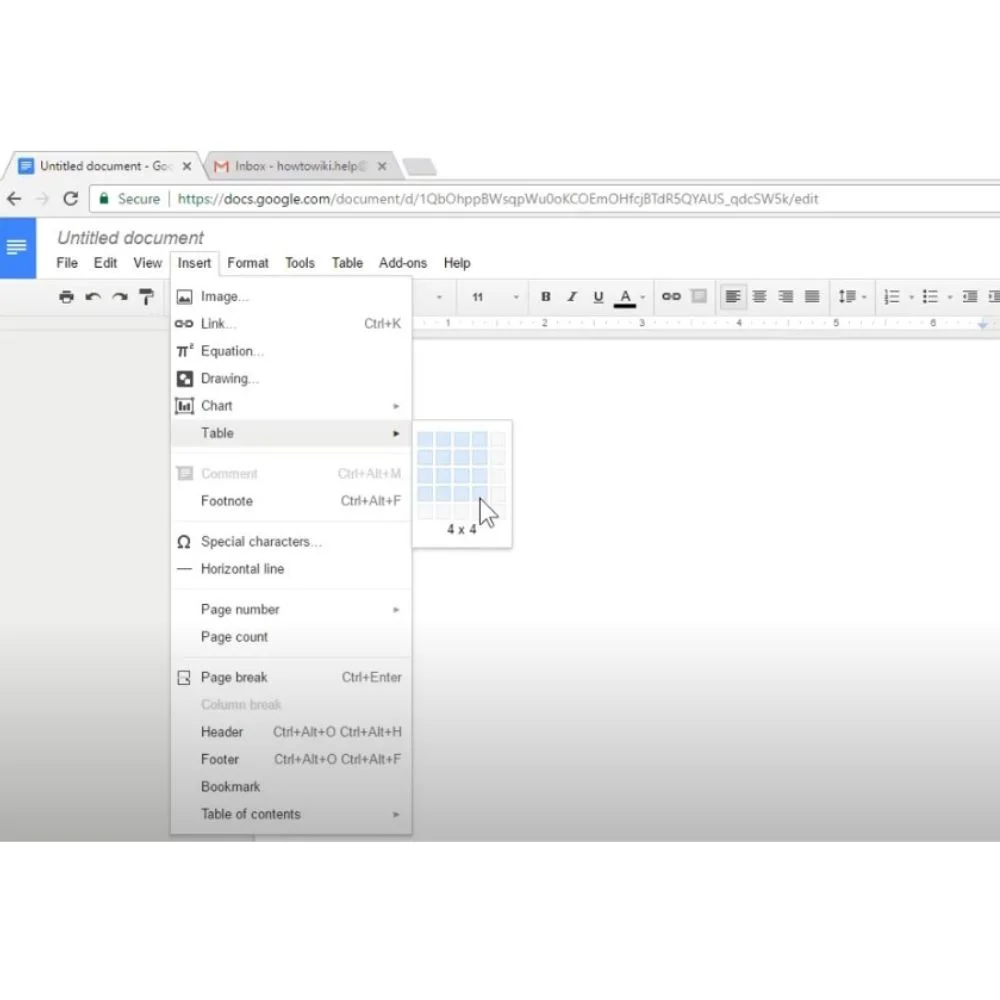Image resolution: width=1000 pixels, height=1000 pixels.
Task: Click the Print icon in toolbar
Action: coord(66,297)
